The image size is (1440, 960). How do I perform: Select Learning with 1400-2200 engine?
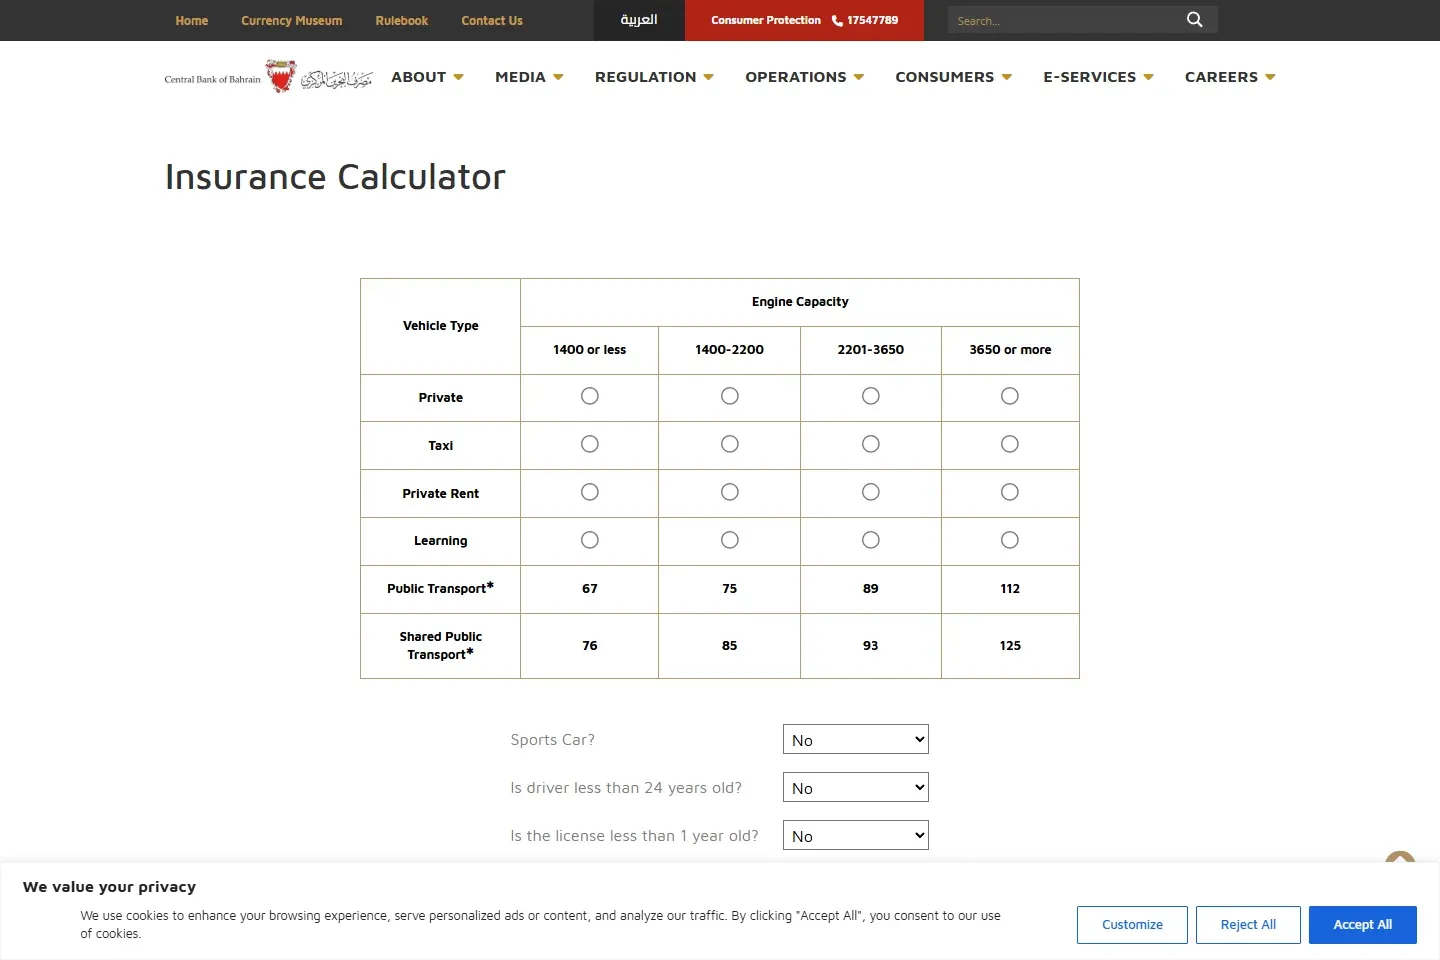click(730, 540)
